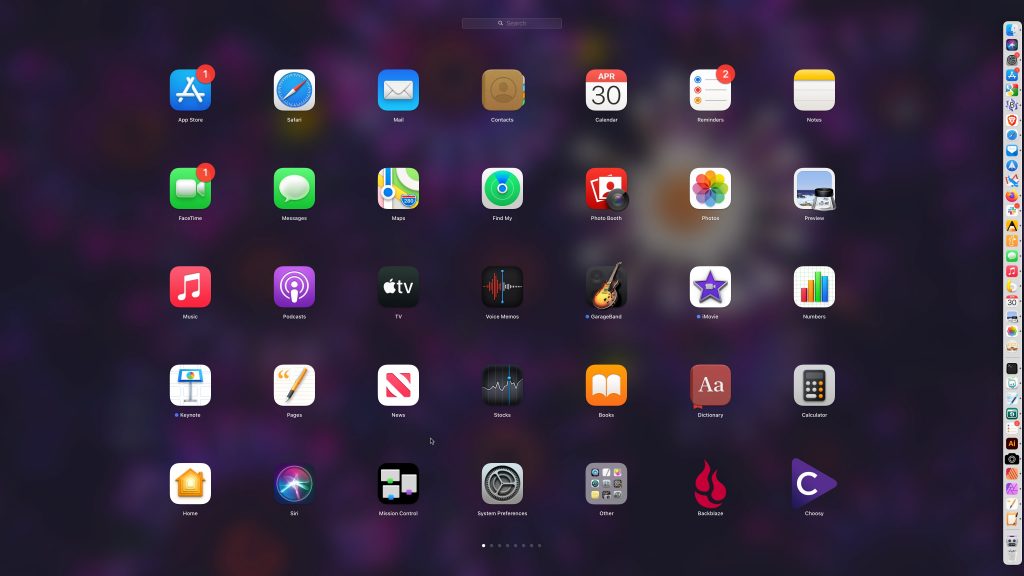The height and width of the screenshot is (576, 1024).
Task: Open the Choosy app
Action: coord(814,484)
